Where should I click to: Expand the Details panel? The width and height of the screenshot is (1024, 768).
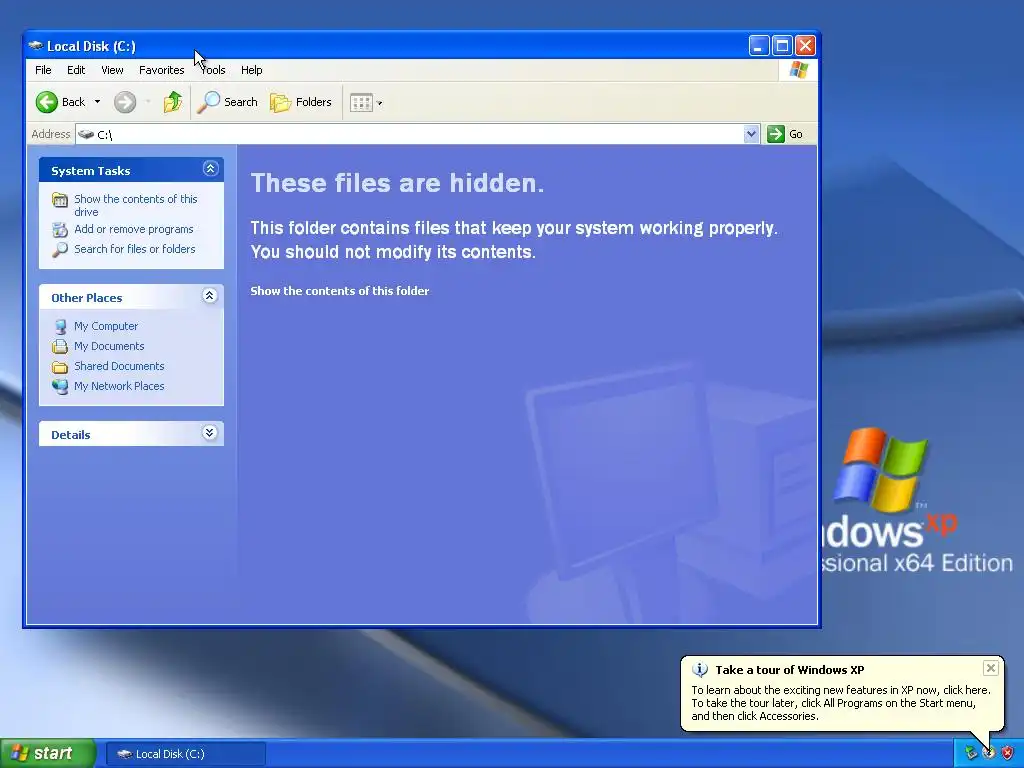coord(210,433)
